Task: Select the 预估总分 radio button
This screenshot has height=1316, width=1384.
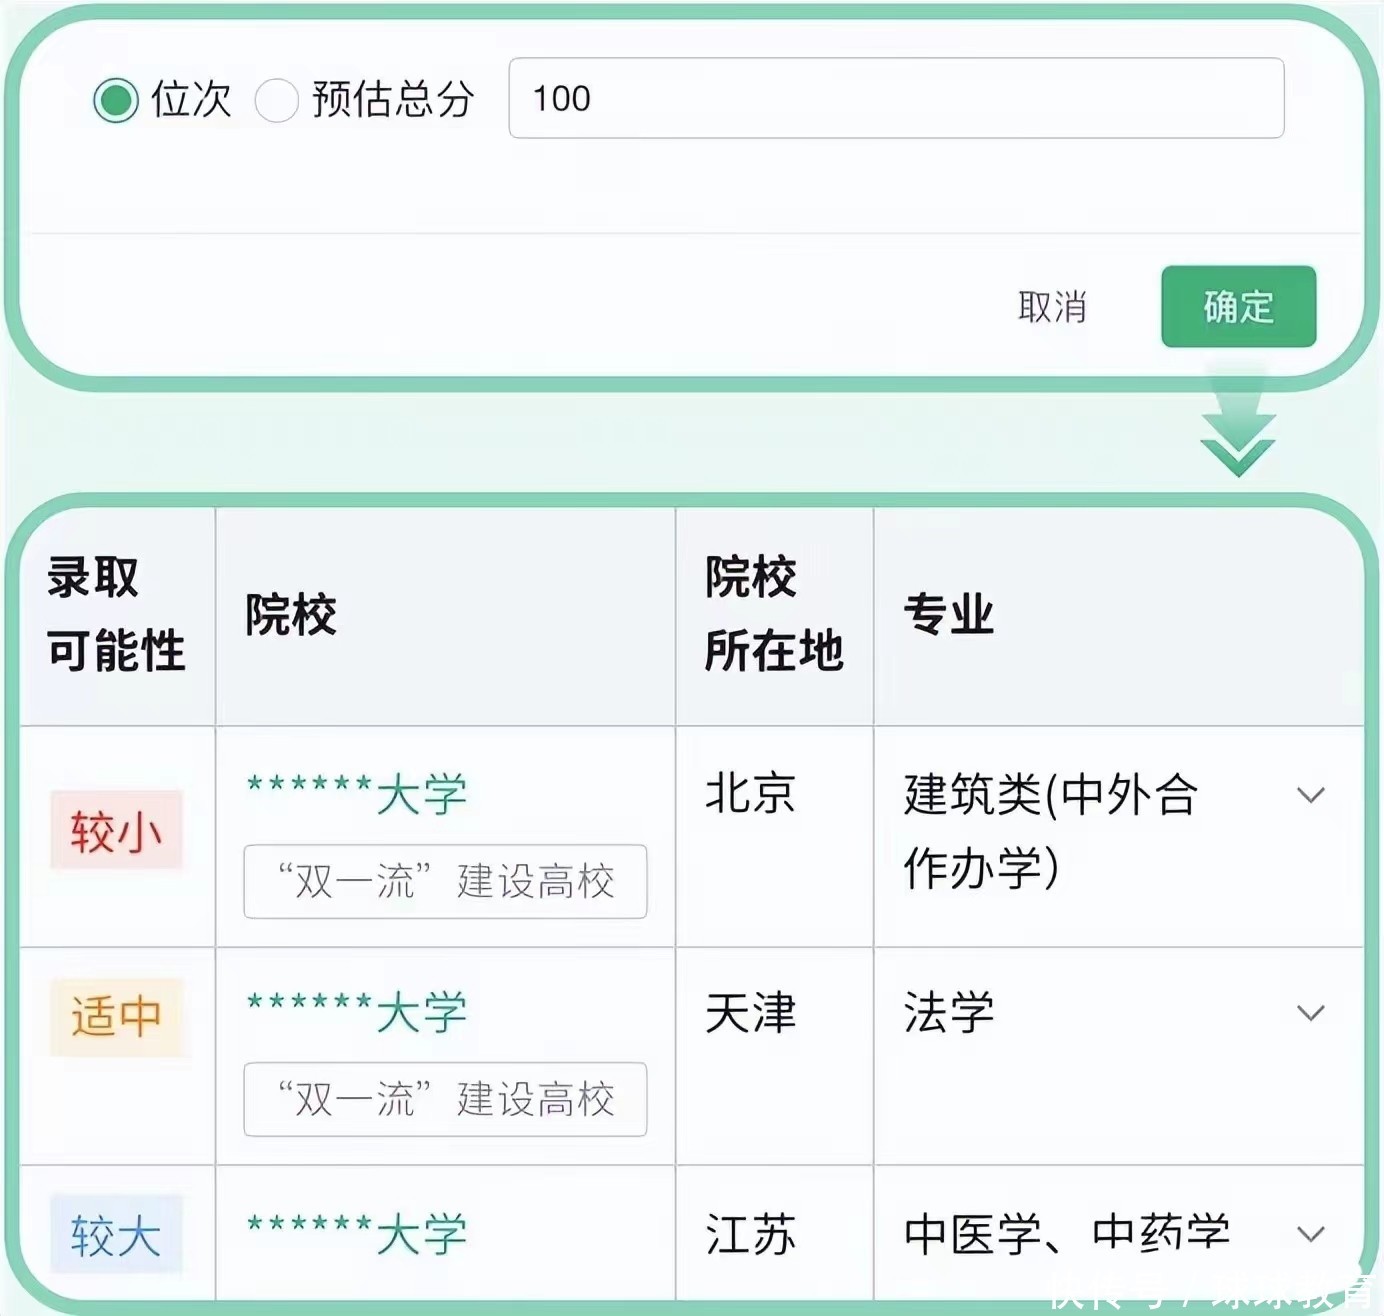Action: pyautogui.click(x=277, y=100)
